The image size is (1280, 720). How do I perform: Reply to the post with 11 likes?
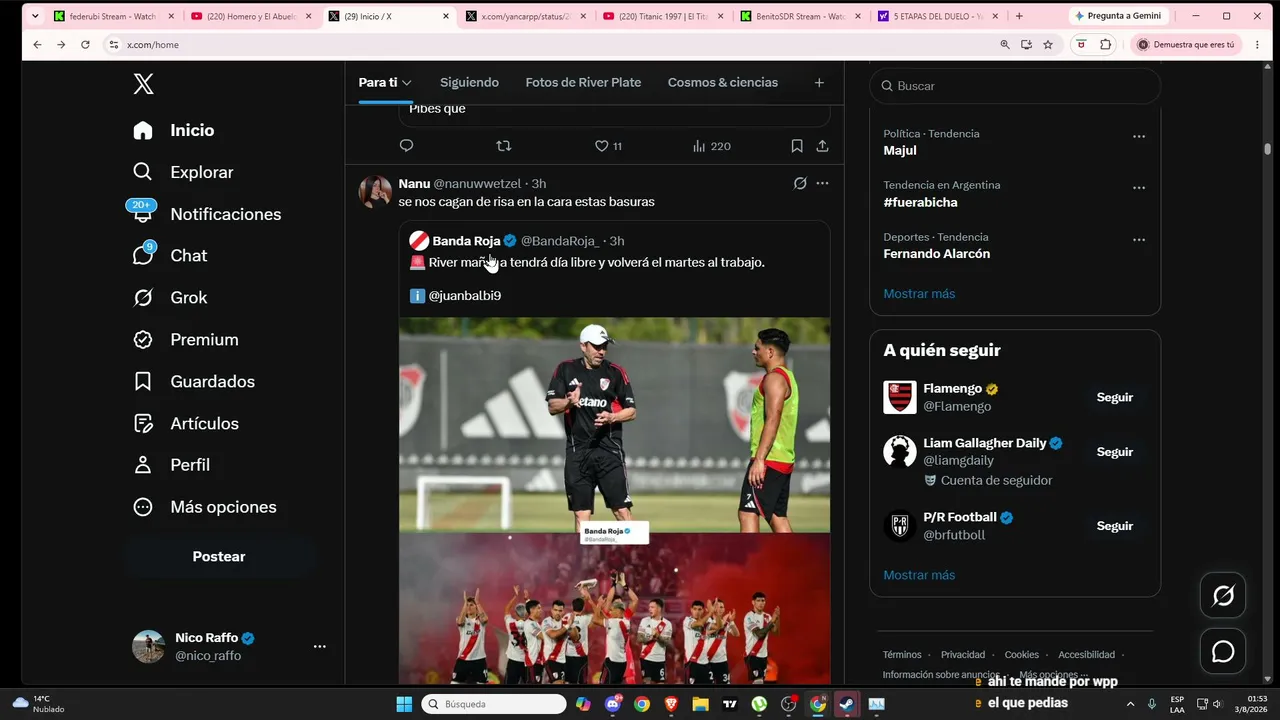tap(406, 146)
